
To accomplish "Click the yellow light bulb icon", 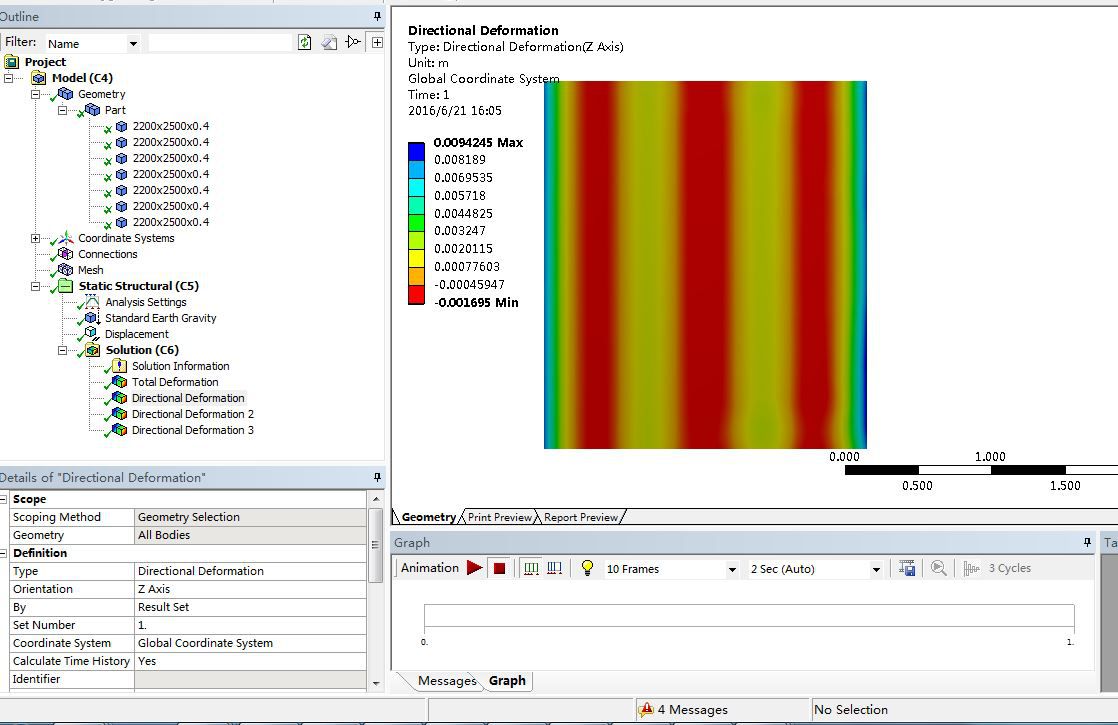I will point(587,568).
